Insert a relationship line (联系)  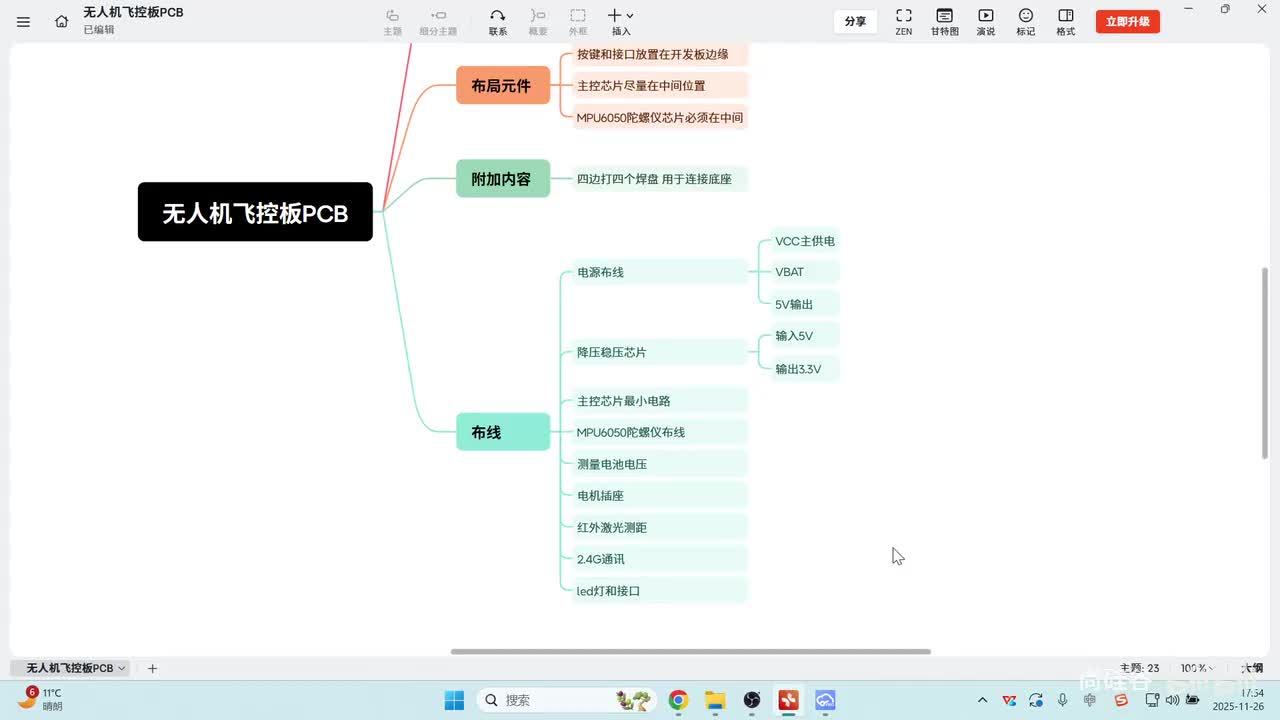(498, 21)
